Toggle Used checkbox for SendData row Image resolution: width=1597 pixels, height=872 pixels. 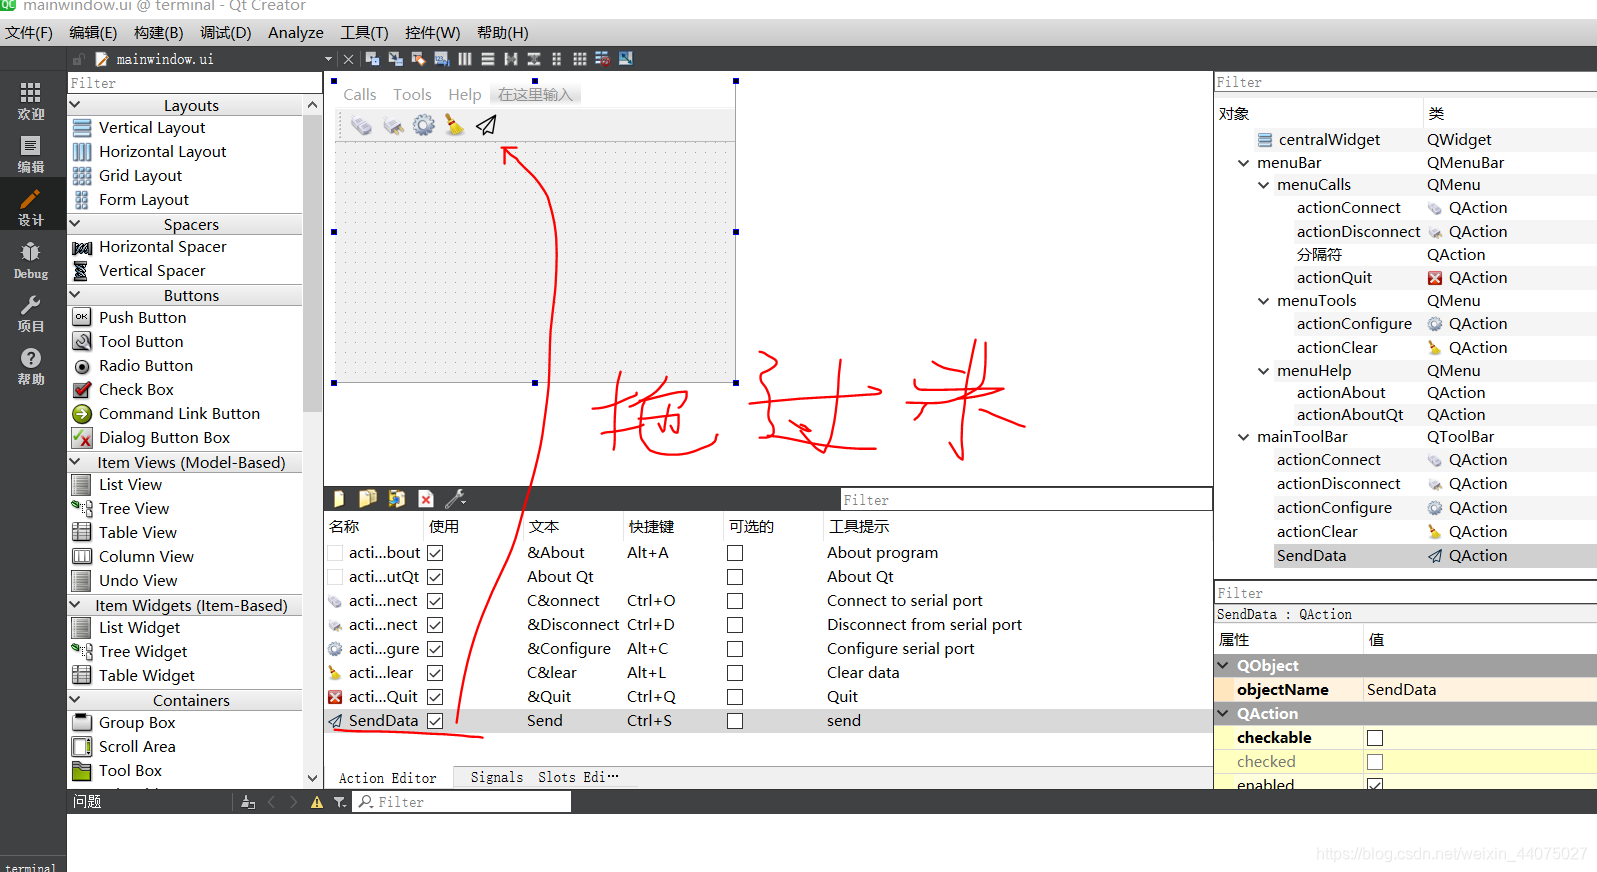pyautogui.click(x=435, y=721)
